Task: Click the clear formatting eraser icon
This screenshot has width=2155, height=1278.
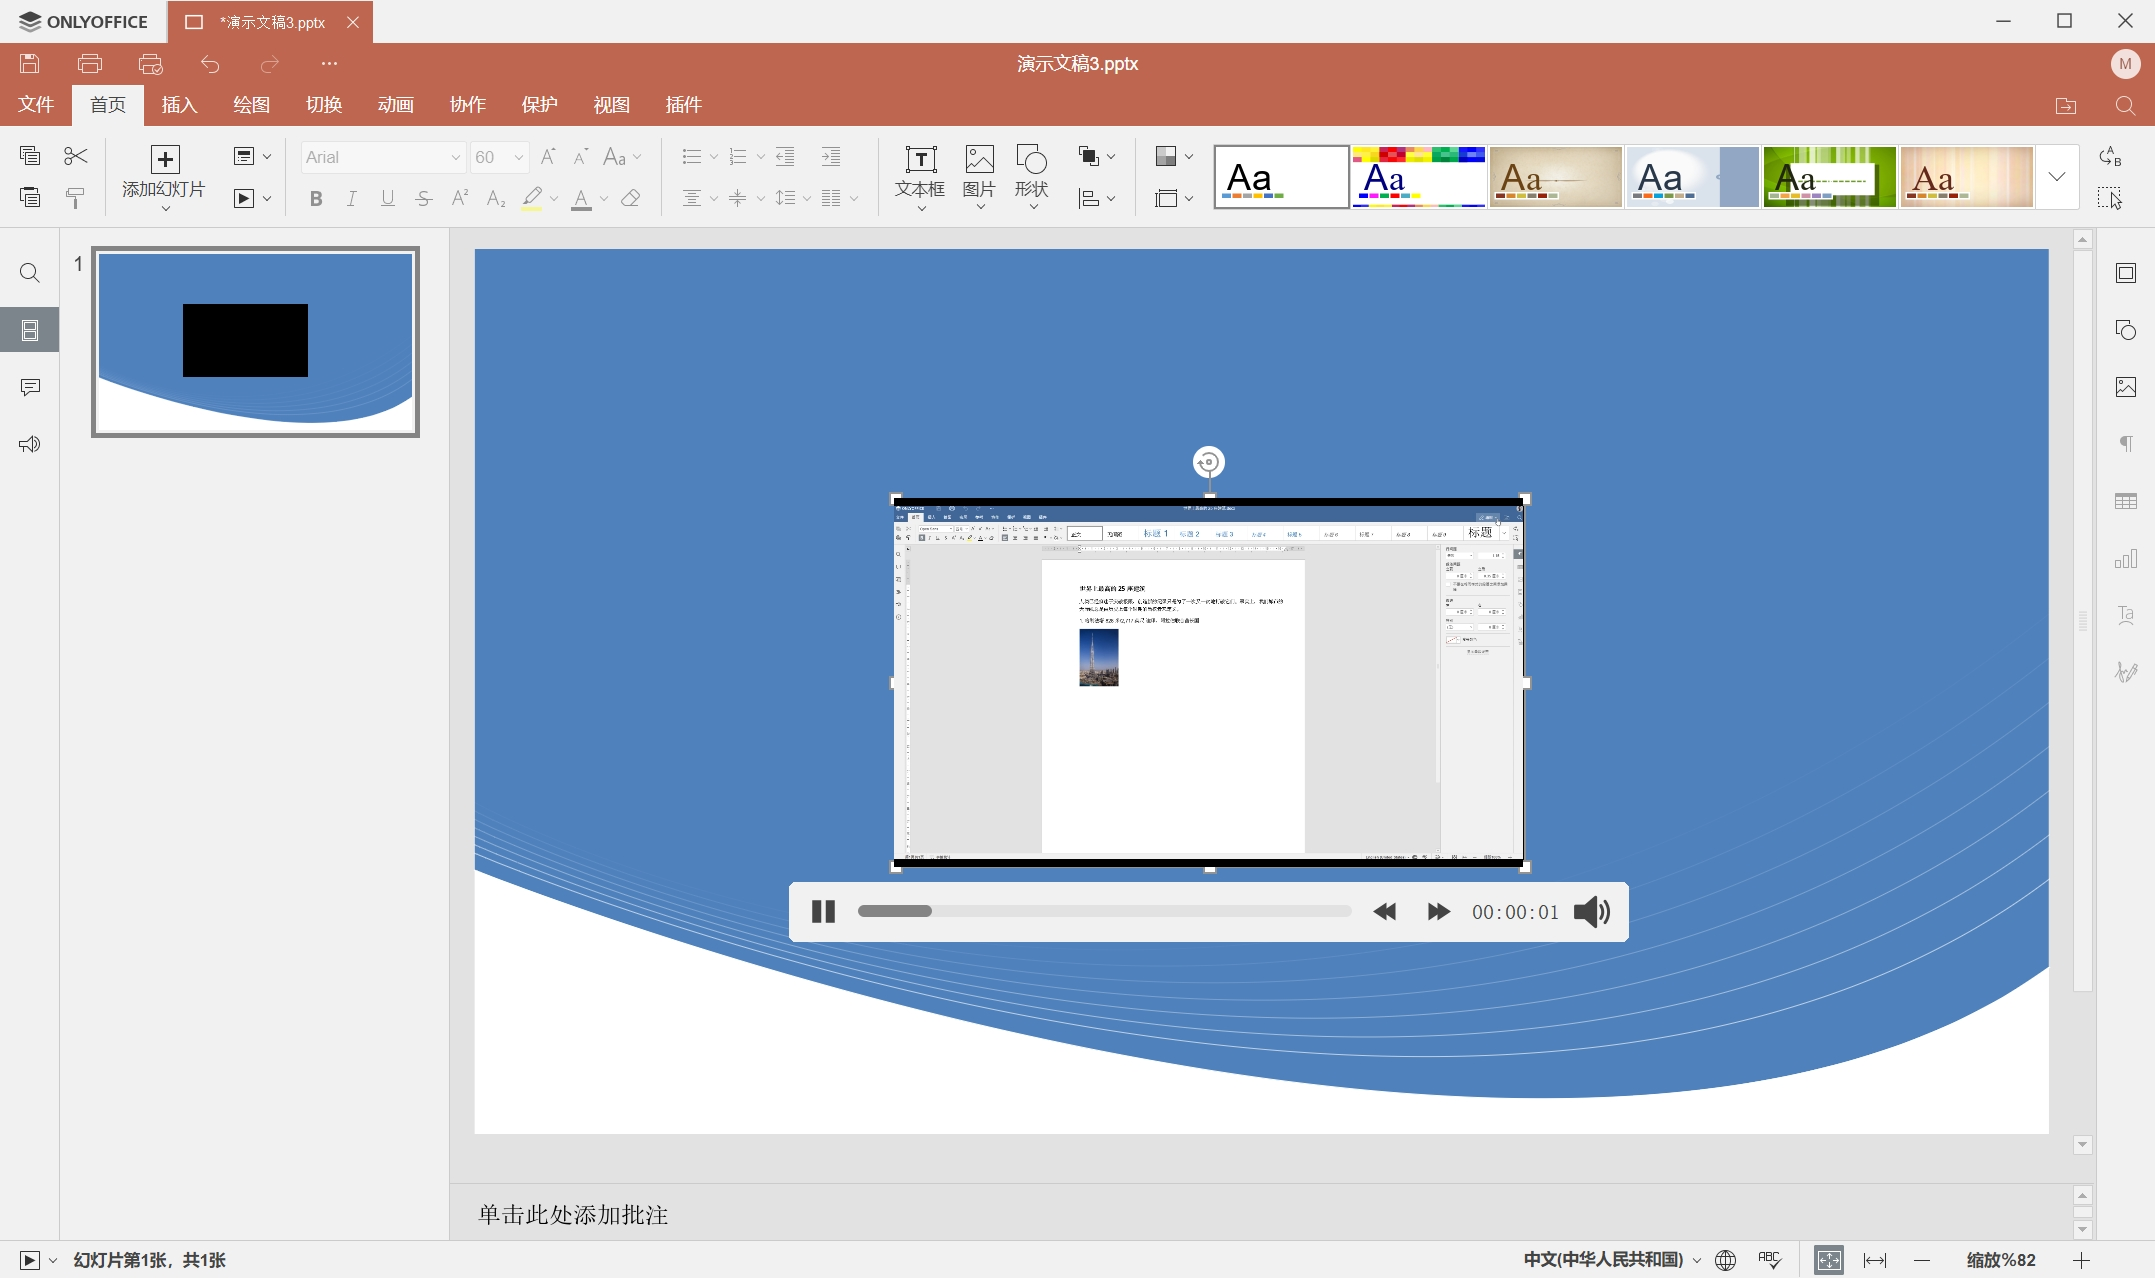Action: tap(630, 198)
